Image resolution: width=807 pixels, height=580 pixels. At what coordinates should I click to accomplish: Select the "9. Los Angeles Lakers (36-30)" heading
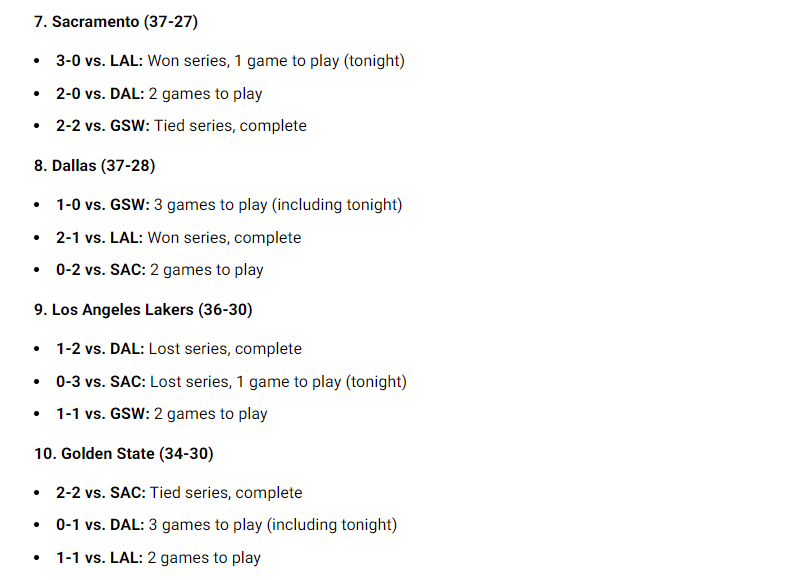pyautogui.click(x=143, y=310)
